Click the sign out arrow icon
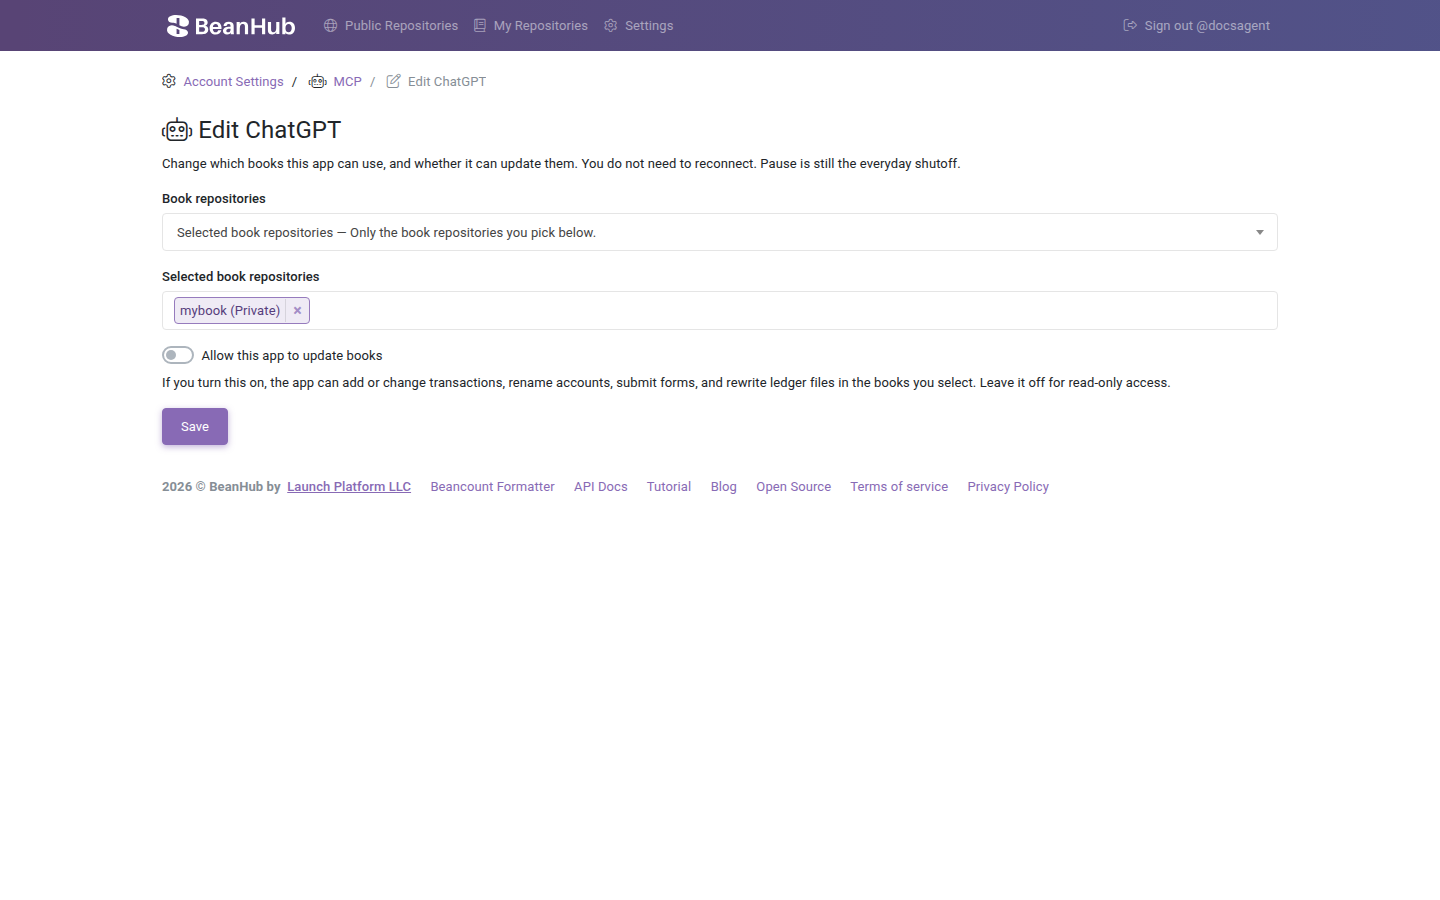The height and width of the screenshot is (900, 1440). (1130, 25)
